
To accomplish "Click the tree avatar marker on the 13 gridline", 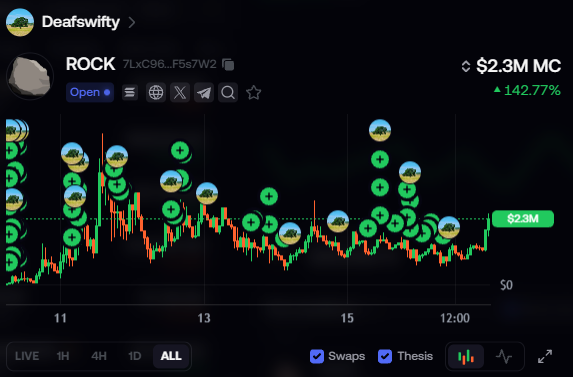I will coord(207,193).
